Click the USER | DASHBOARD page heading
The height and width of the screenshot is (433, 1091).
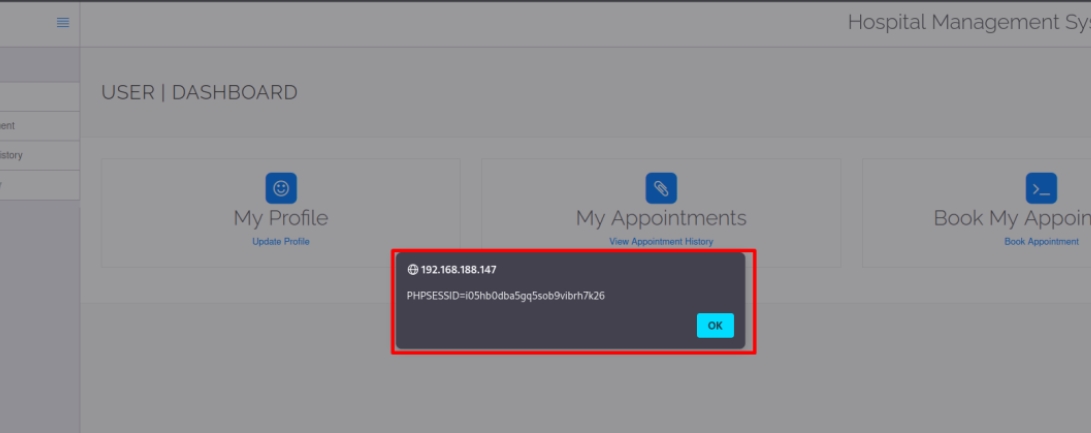(x=199, y=93)
